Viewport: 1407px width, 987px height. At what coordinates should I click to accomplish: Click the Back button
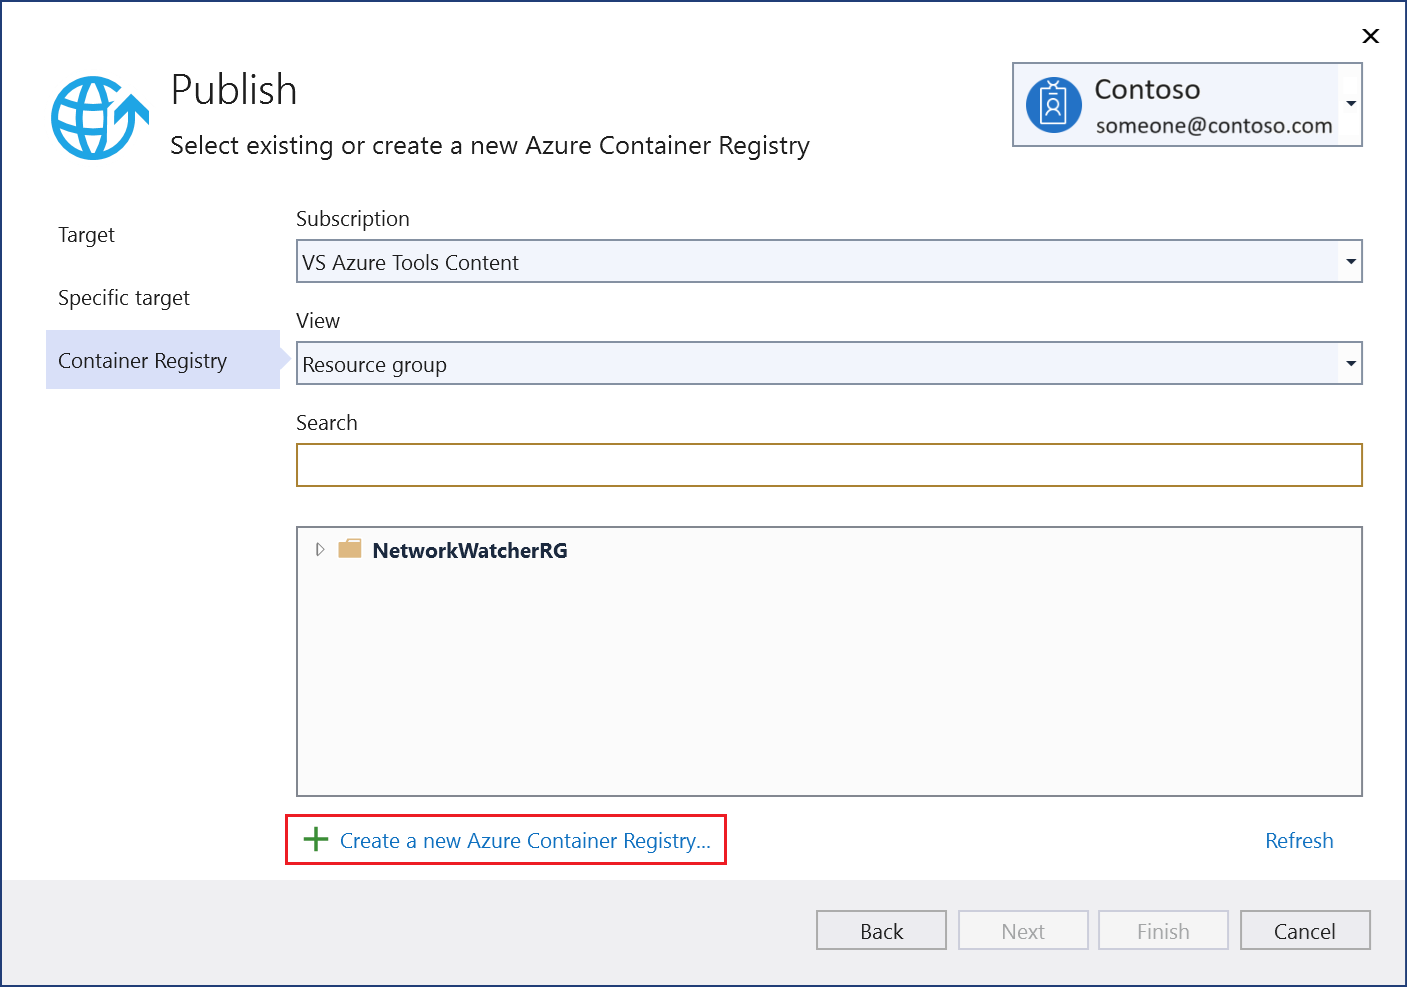(880, 930)
